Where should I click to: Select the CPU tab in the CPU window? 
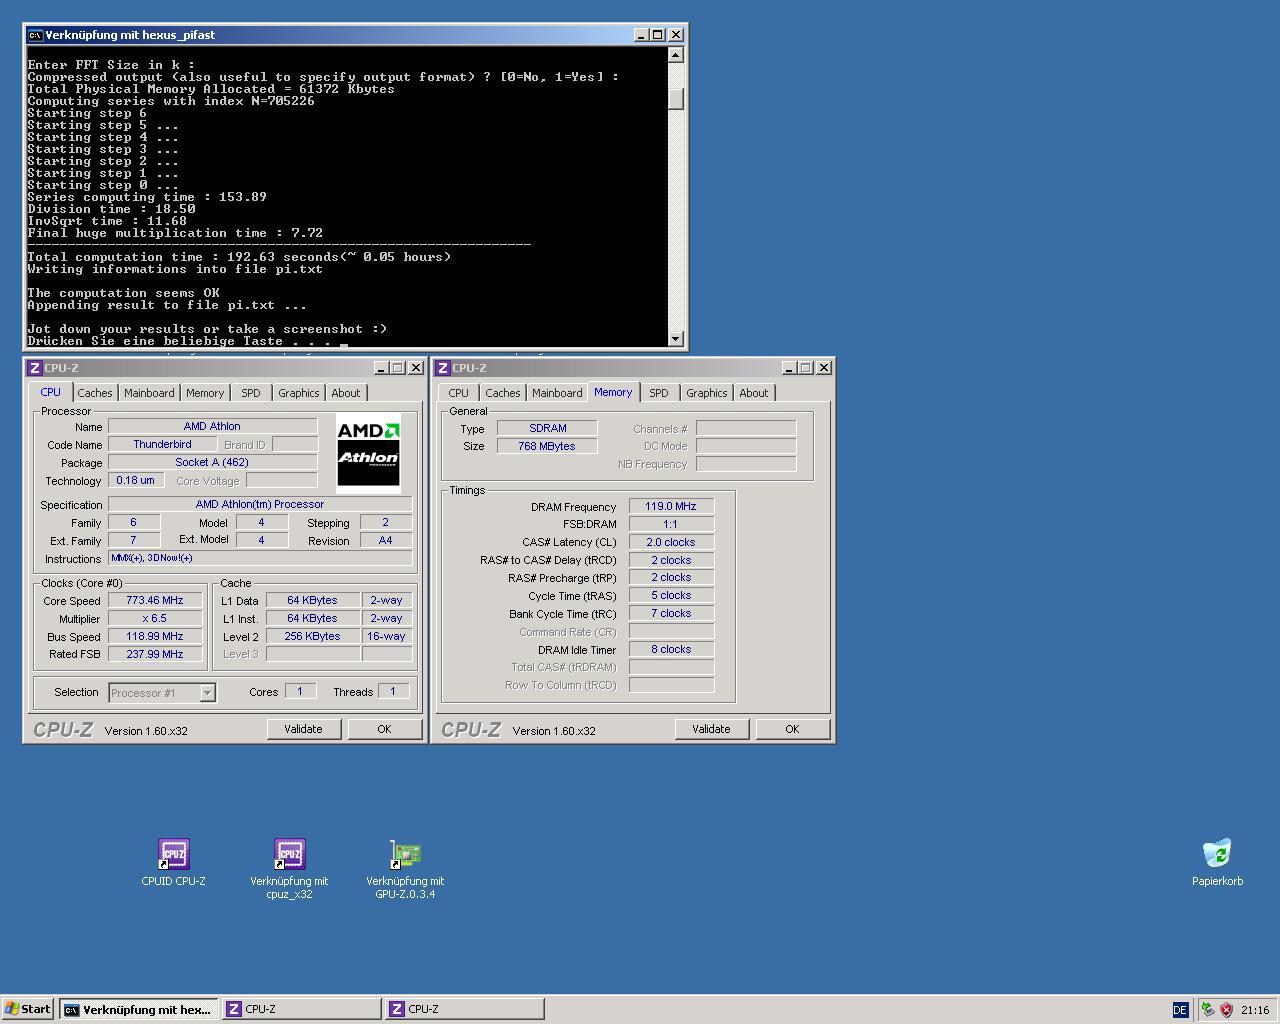[50, 392]
